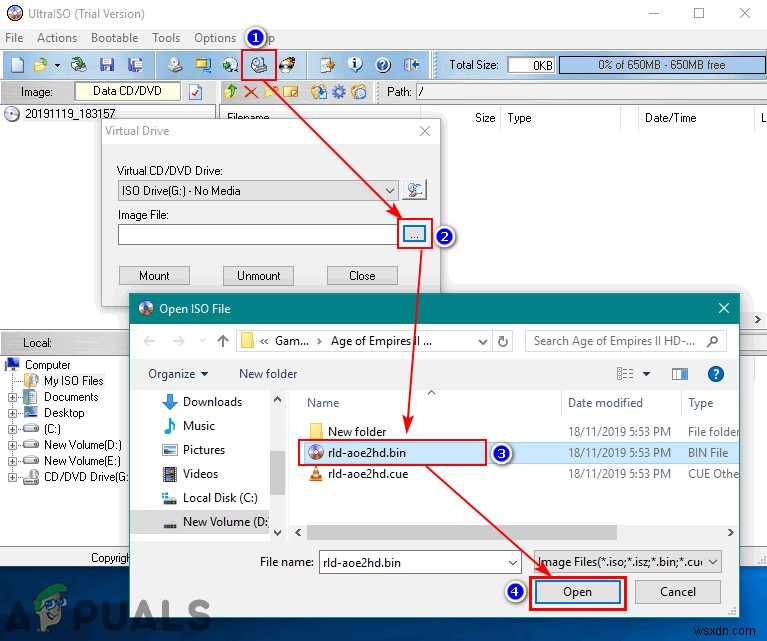The image size is (767, 641).
Task: Select Pictures in the navigation pane
Action: (203, 450)
